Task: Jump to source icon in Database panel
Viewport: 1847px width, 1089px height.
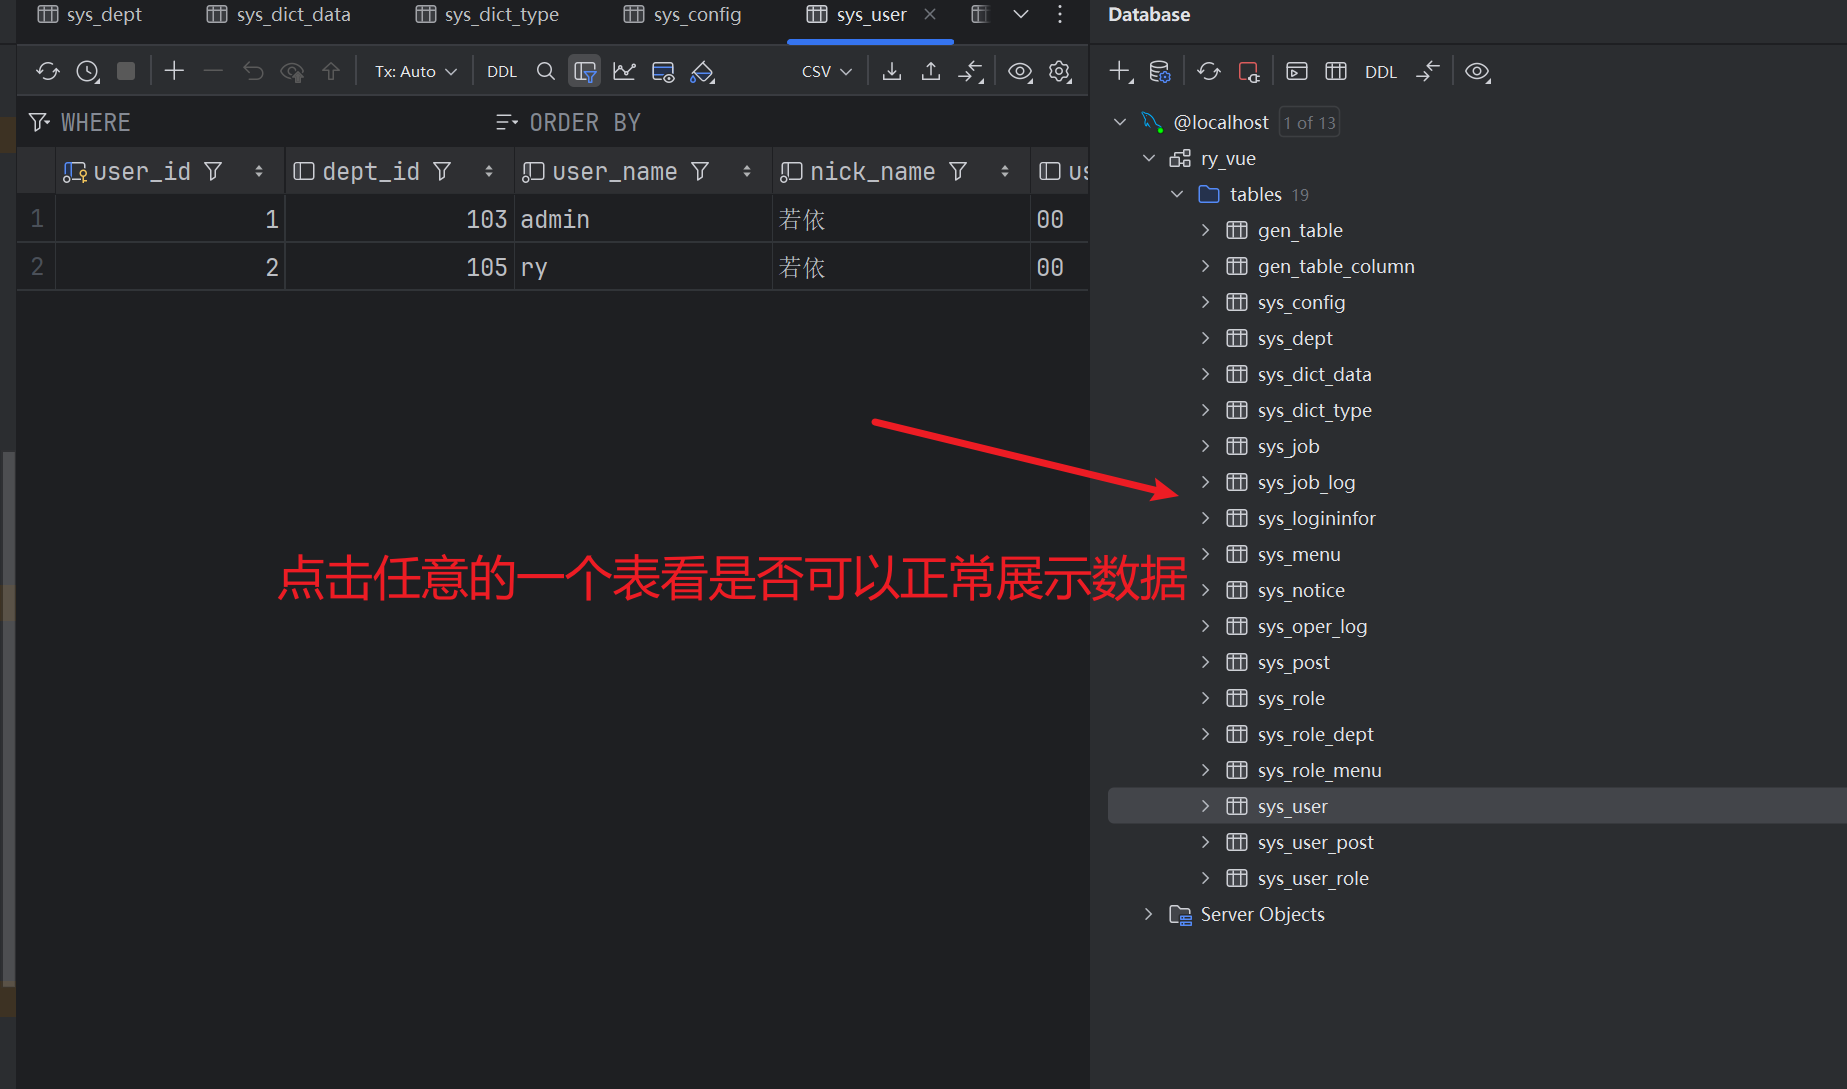Action: [1428, 72]
